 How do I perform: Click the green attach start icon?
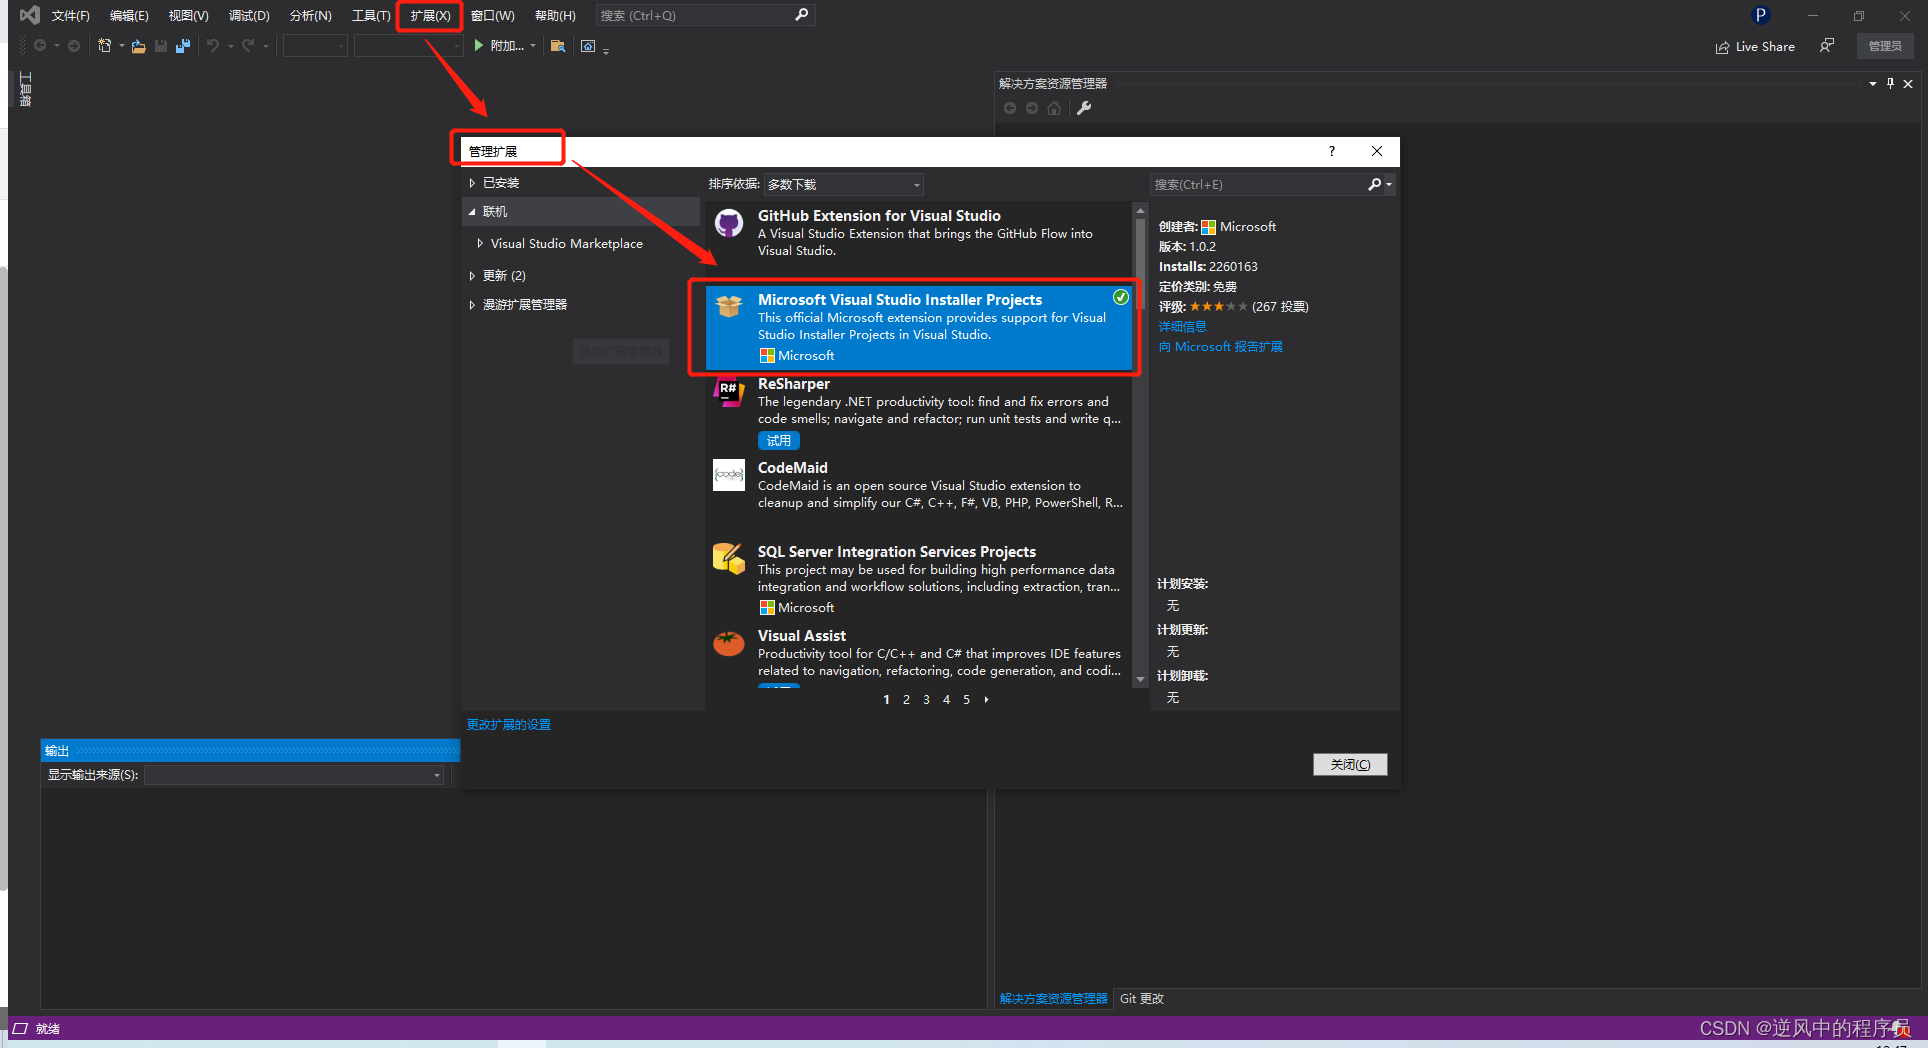(479, 46)
